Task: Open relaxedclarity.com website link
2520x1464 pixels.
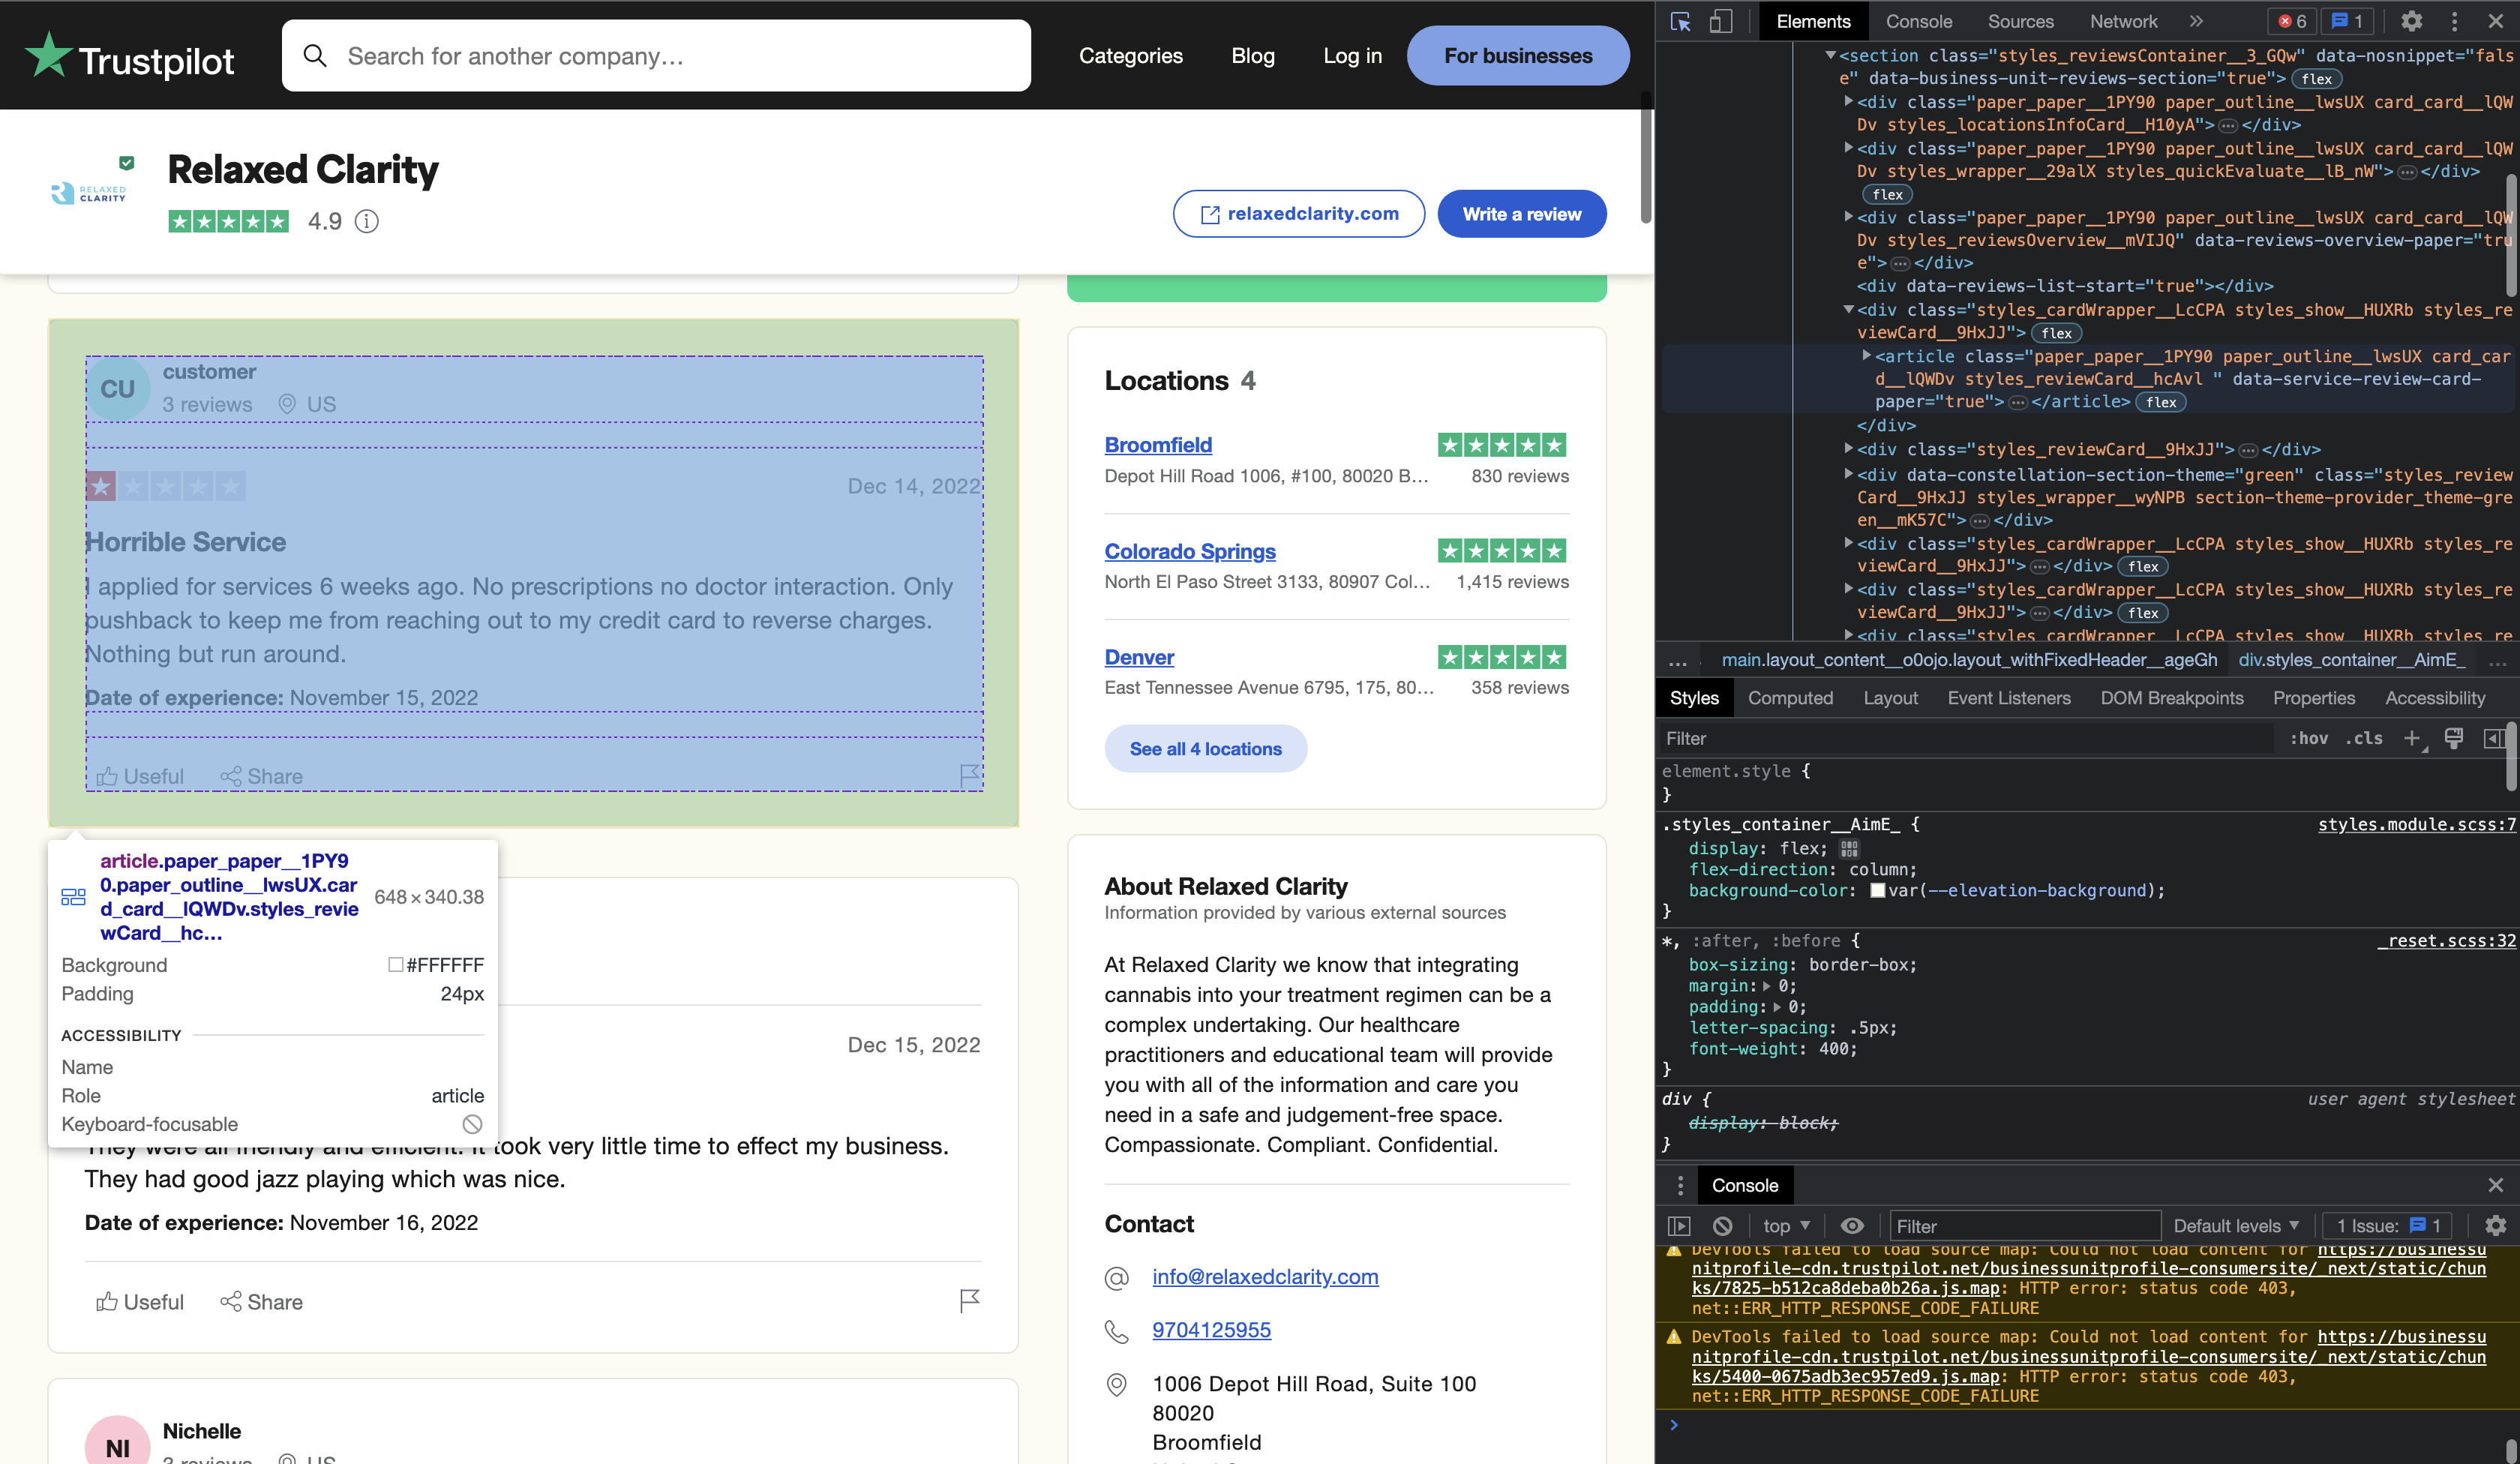Action: click(x=1298, y=214)
